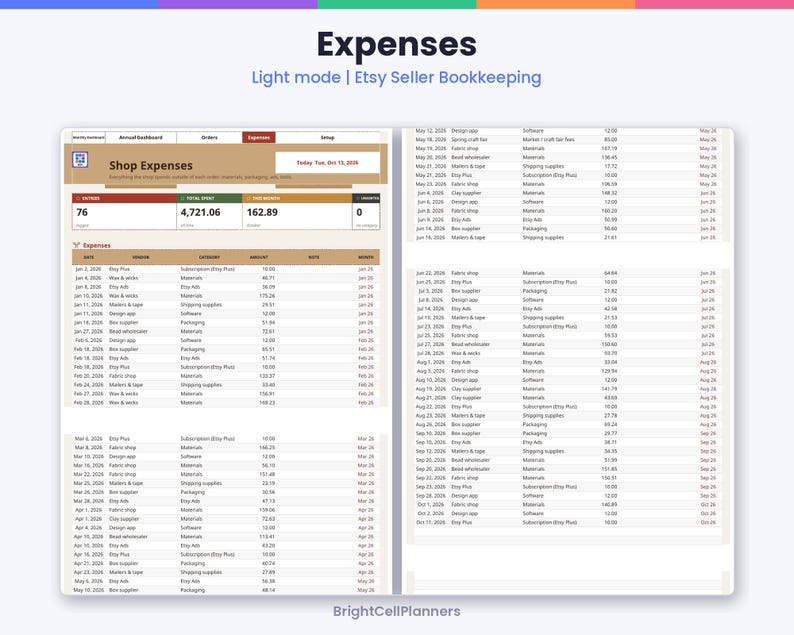Select amount 151.48 in Mar 22 row
794x635 pixels.
(267, 474)
